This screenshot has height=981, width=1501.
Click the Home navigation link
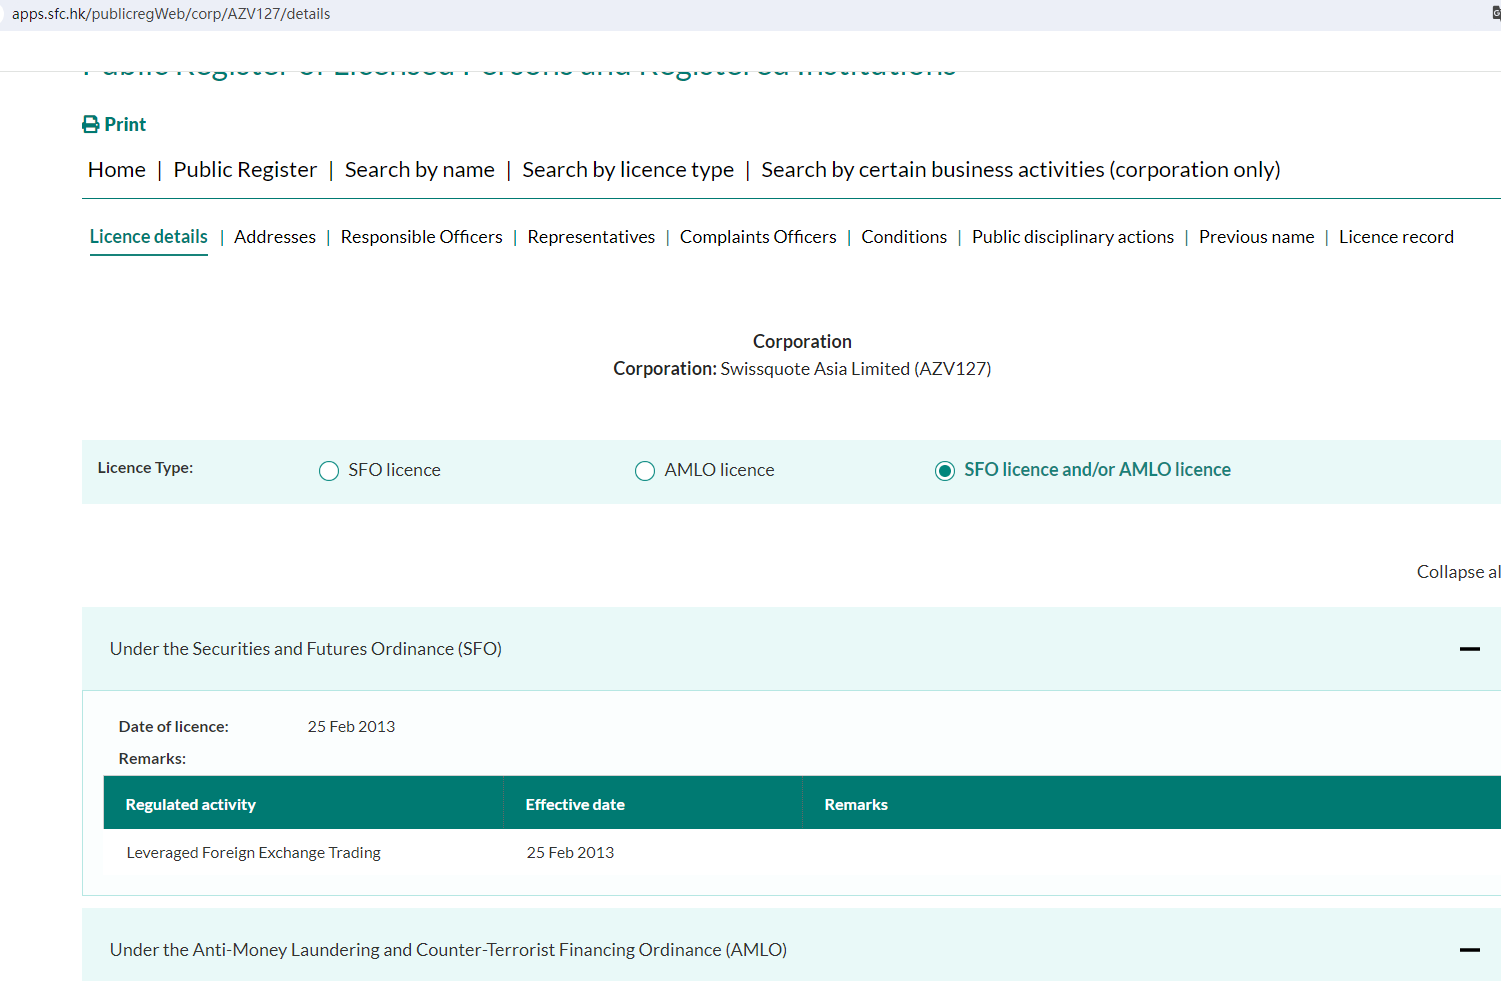coord(117,170)
